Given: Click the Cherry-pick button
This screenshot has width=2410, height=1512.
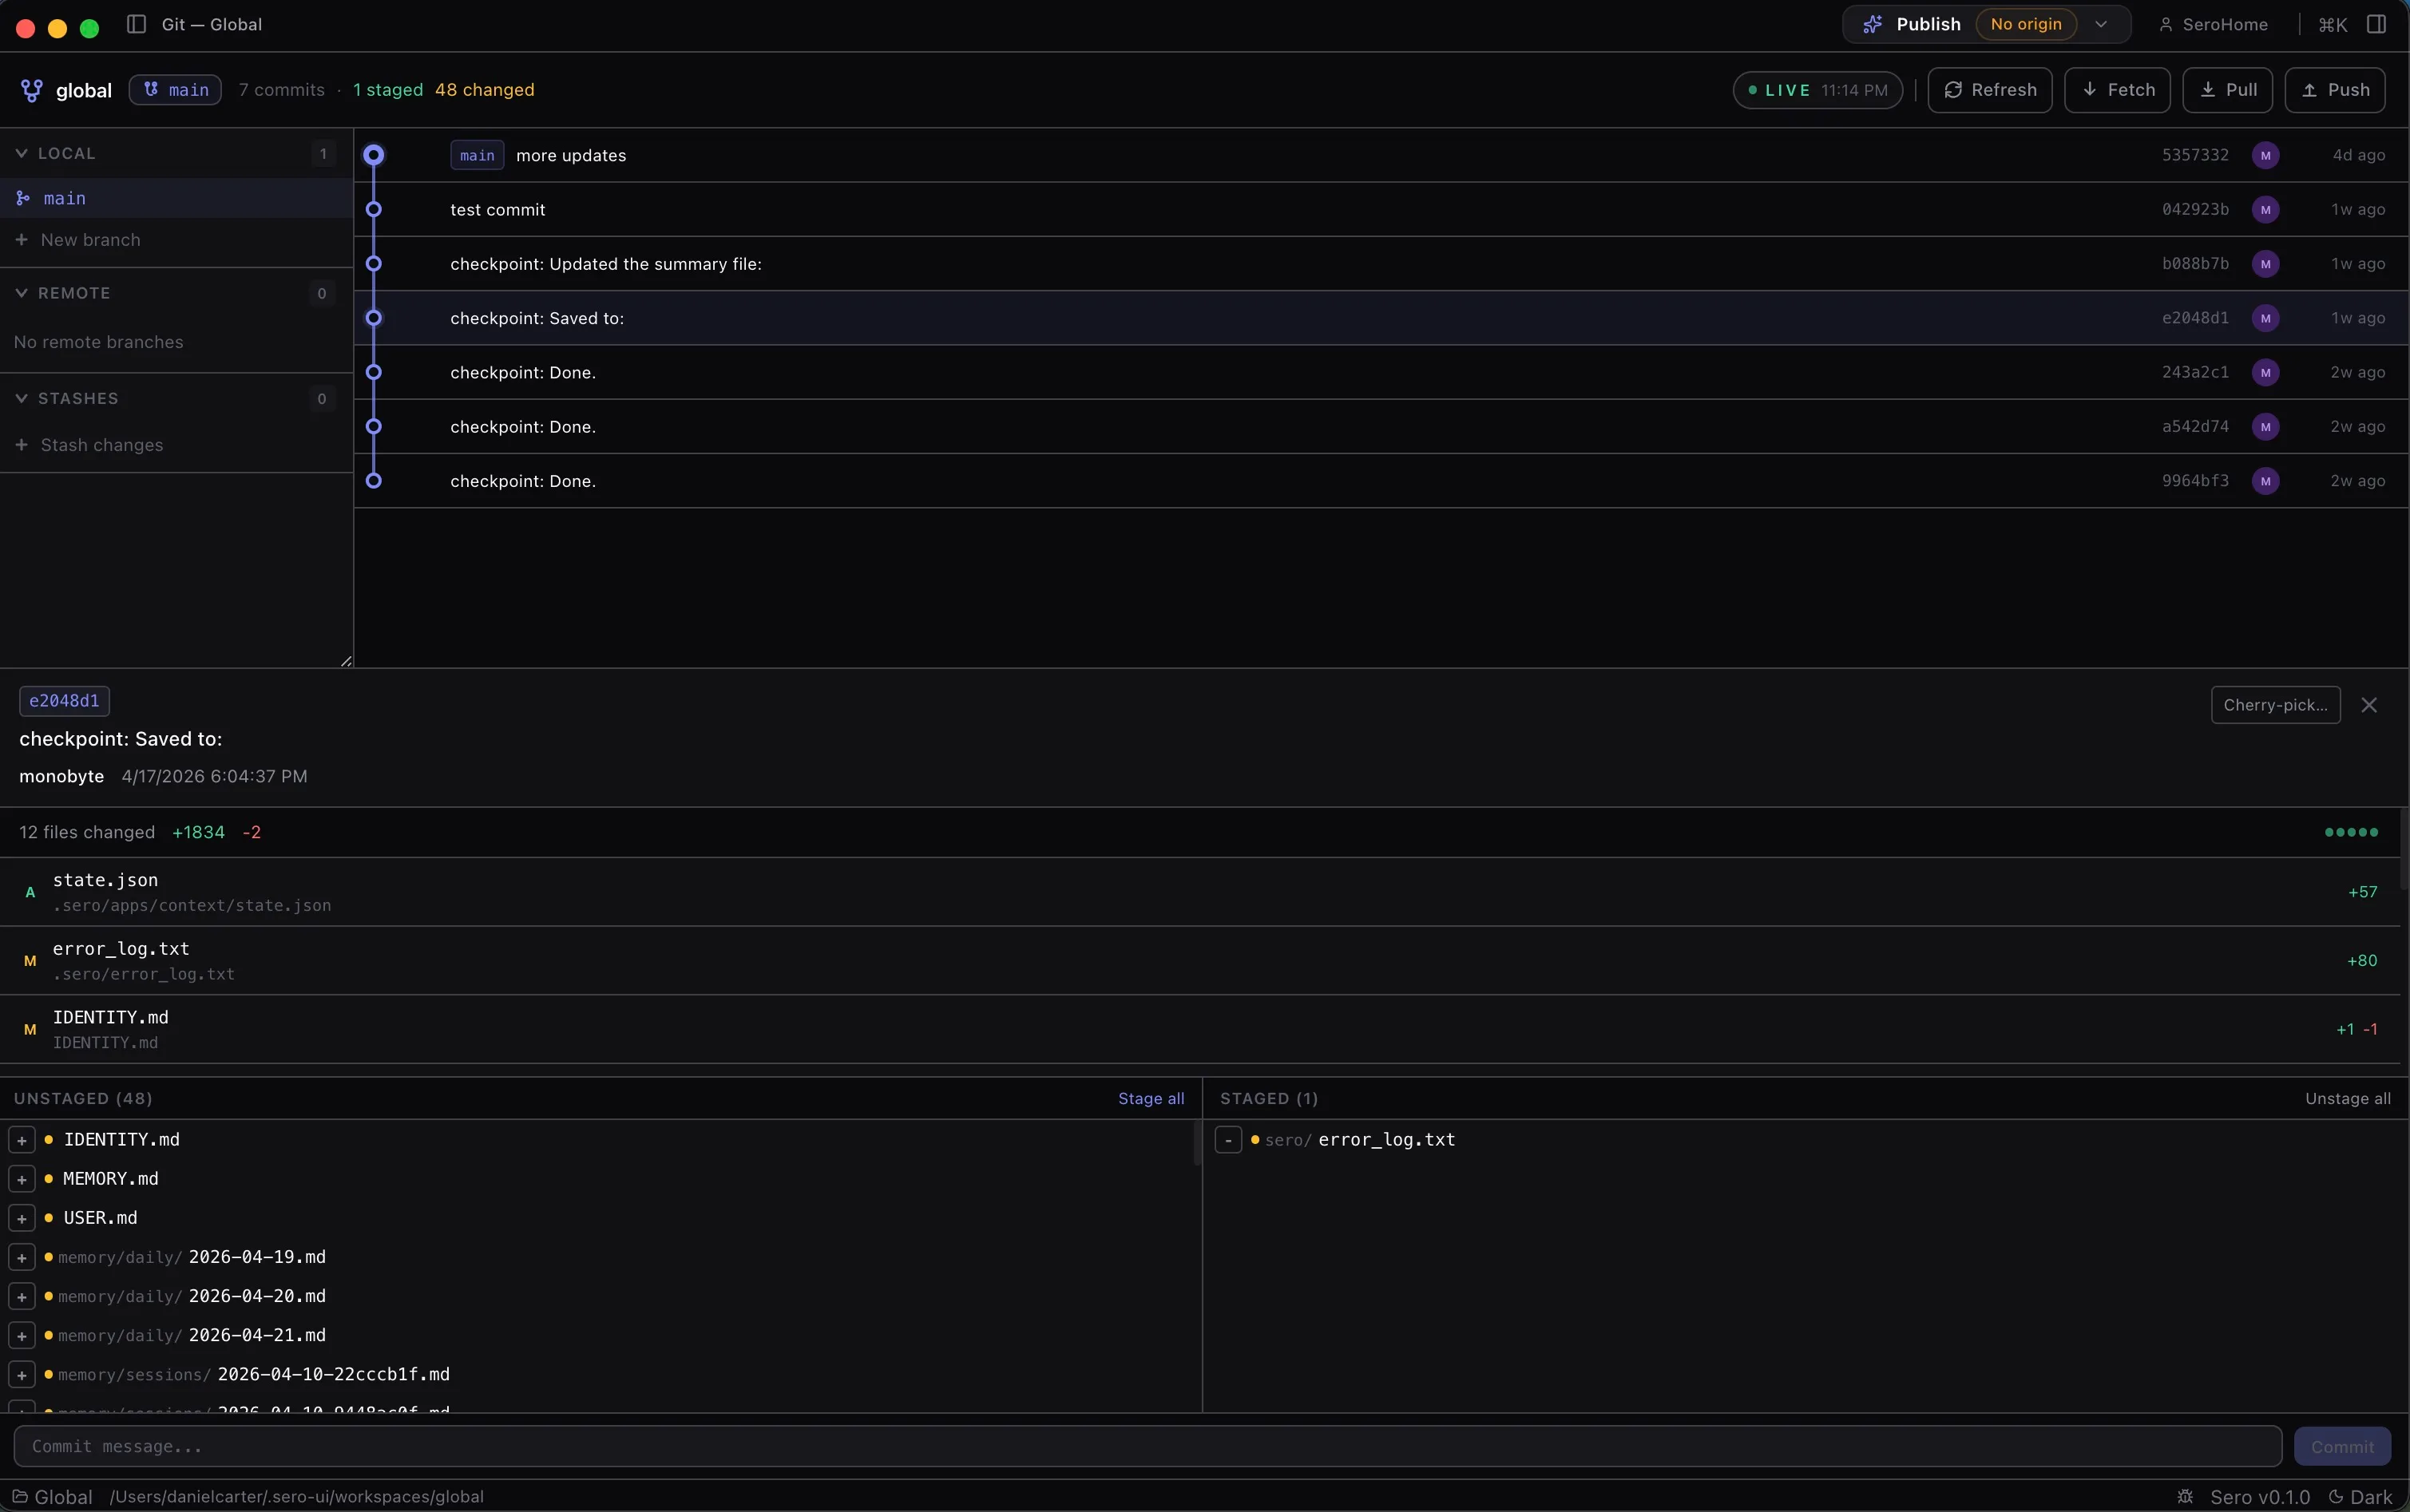Looking at the screenshot, I should [x=2275, y=705].
